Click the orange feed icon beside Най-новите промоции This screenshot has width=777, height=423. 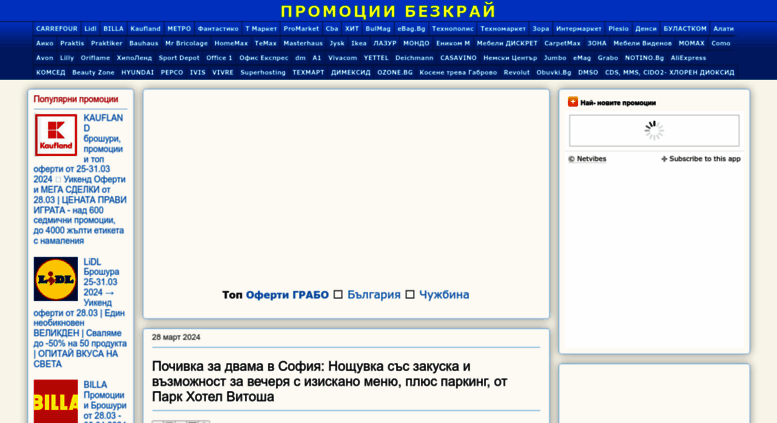click(x=573, y=102)
